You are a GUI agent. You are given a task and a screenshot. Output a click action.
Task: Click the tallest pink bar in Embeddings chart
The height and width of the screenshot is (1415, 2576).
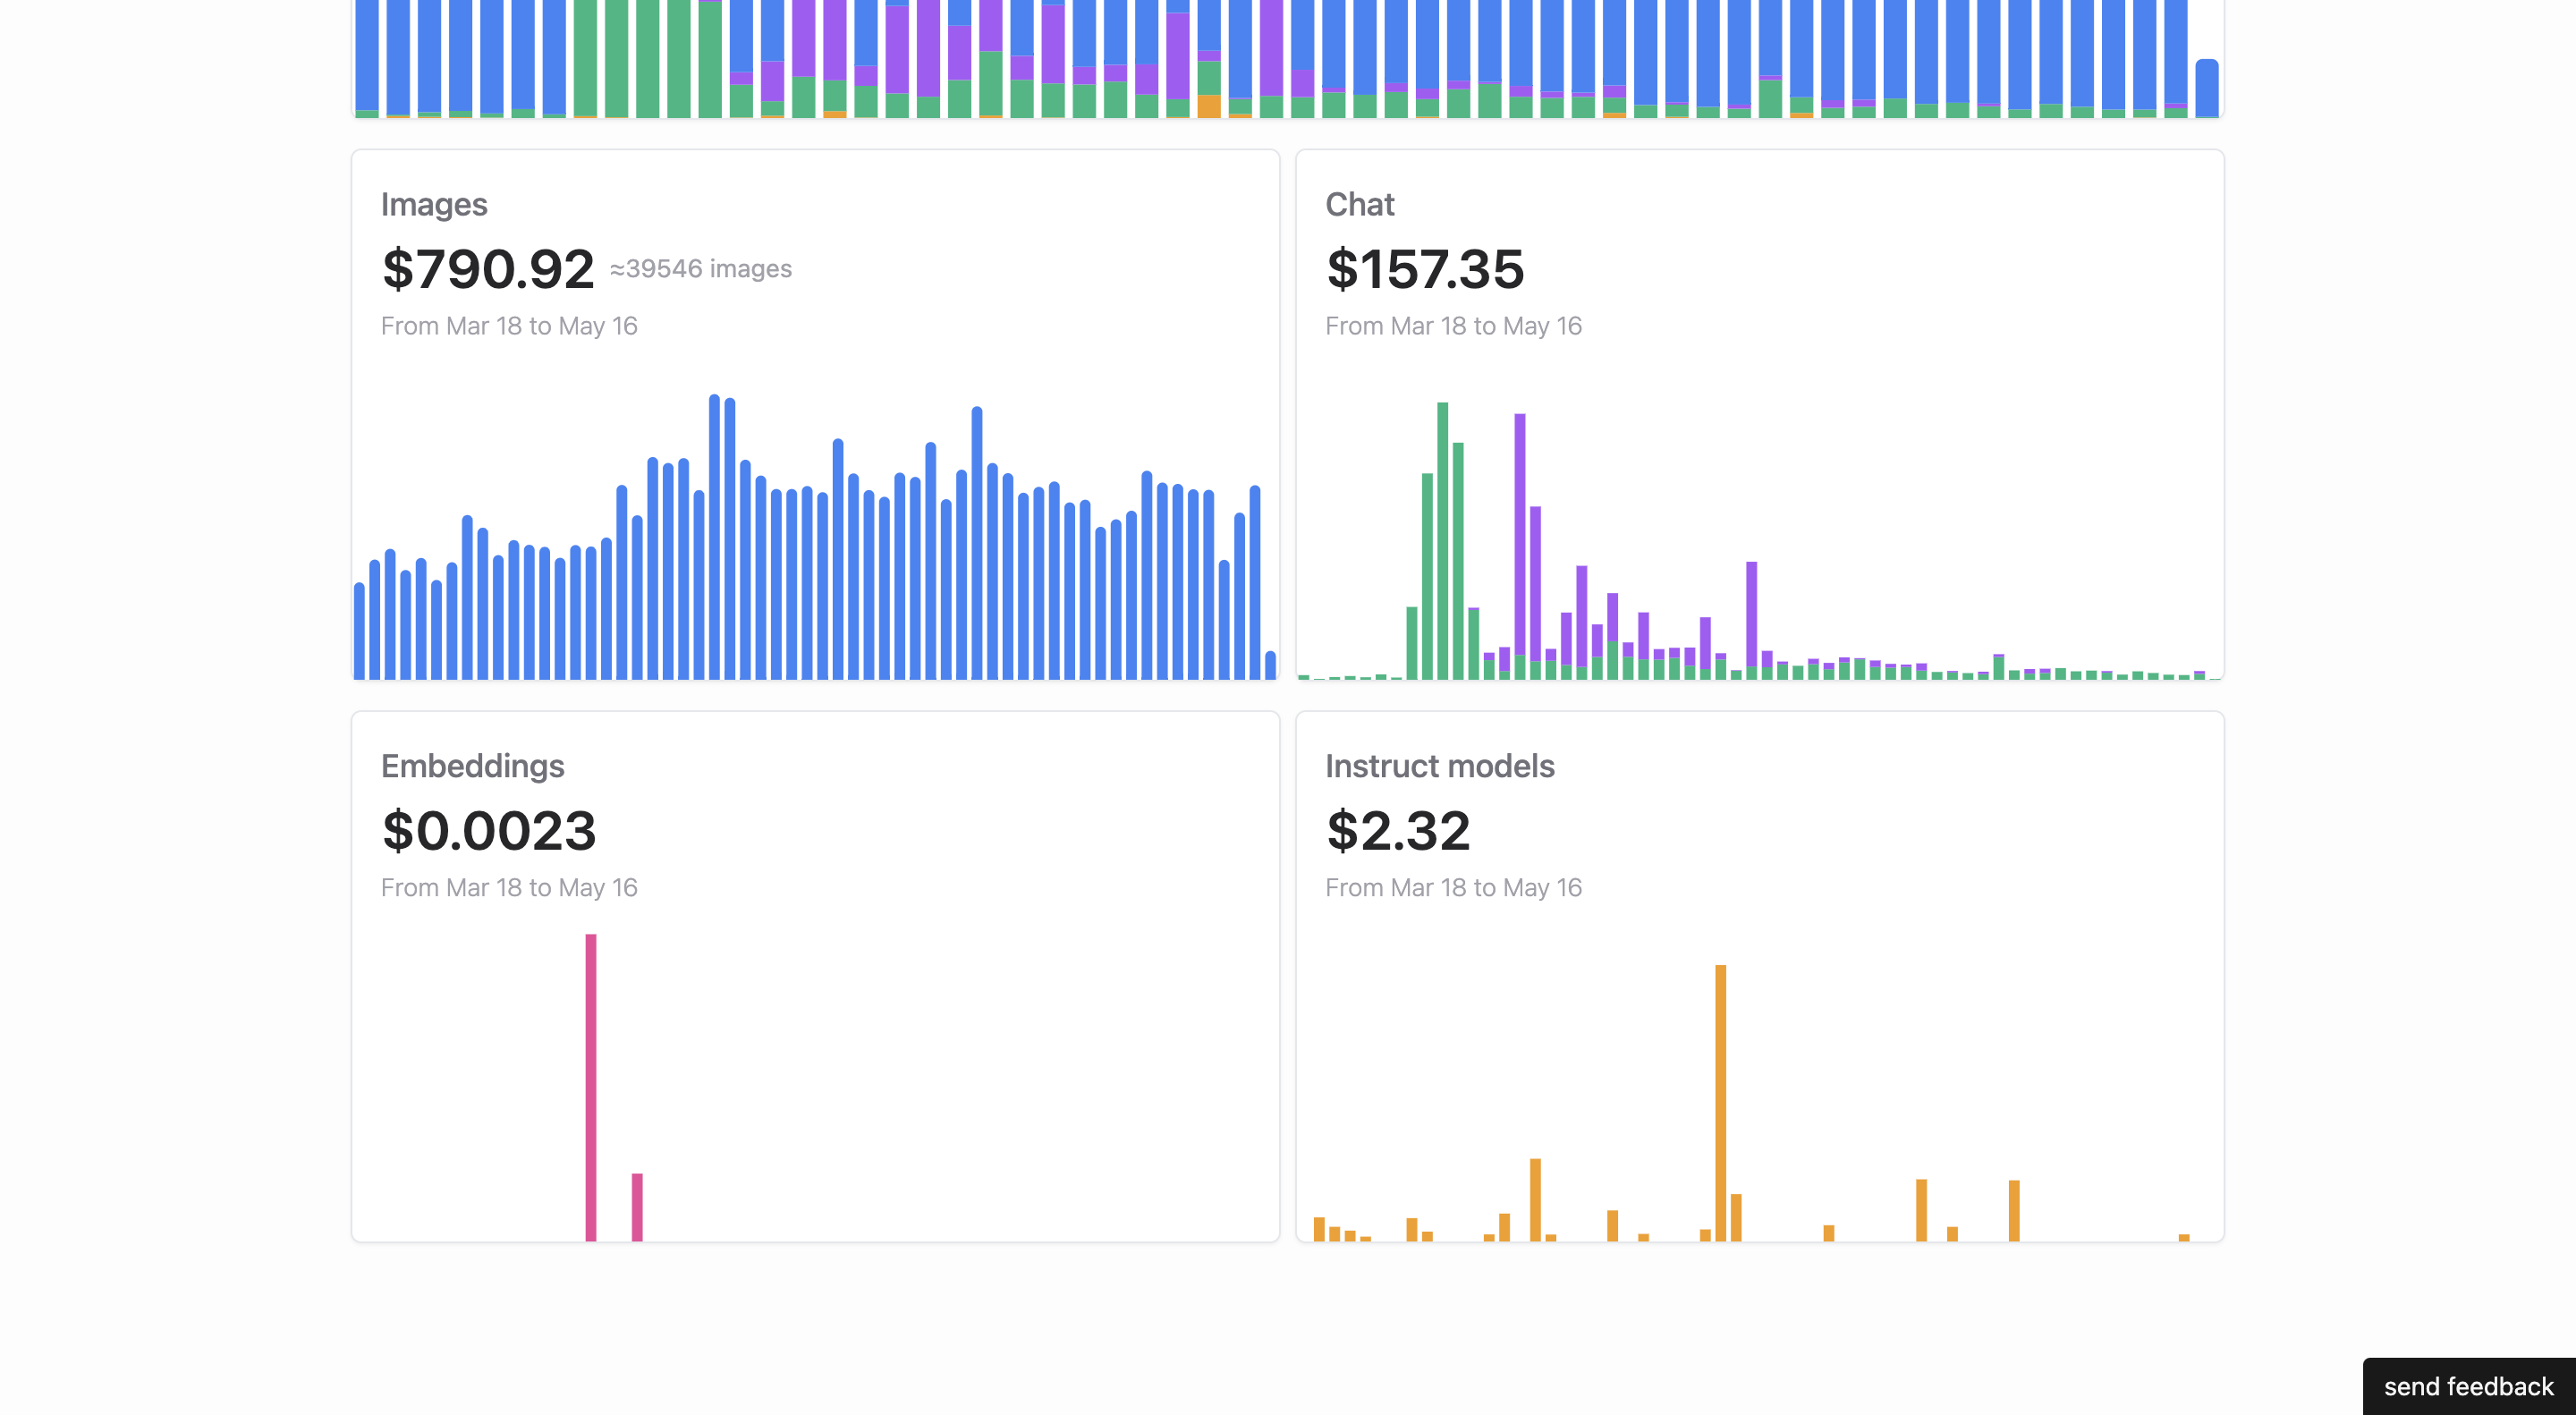point(591,1087)
